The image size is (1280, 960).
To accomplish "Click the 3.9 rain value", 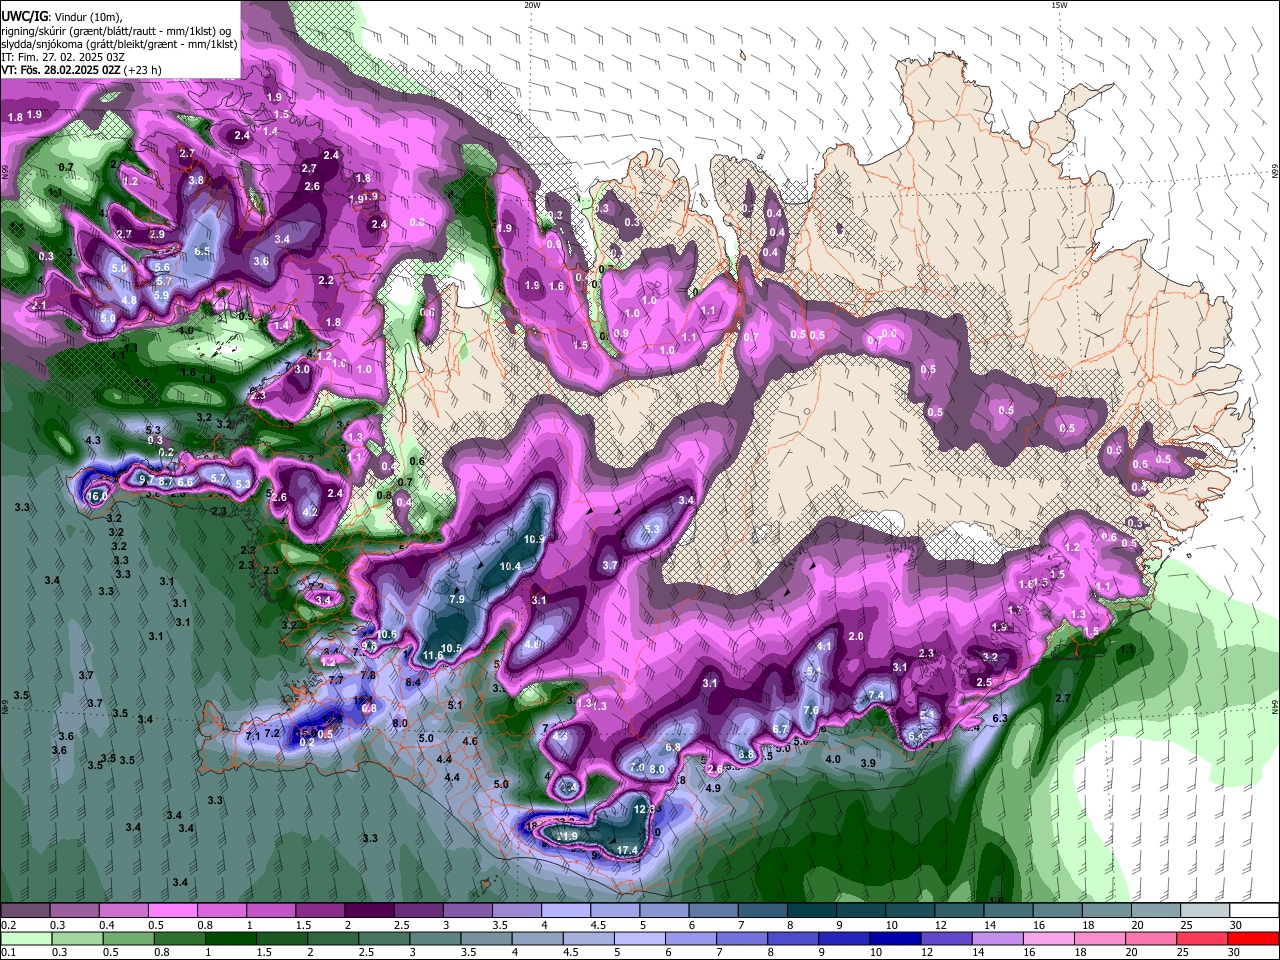I will [868, 763].
